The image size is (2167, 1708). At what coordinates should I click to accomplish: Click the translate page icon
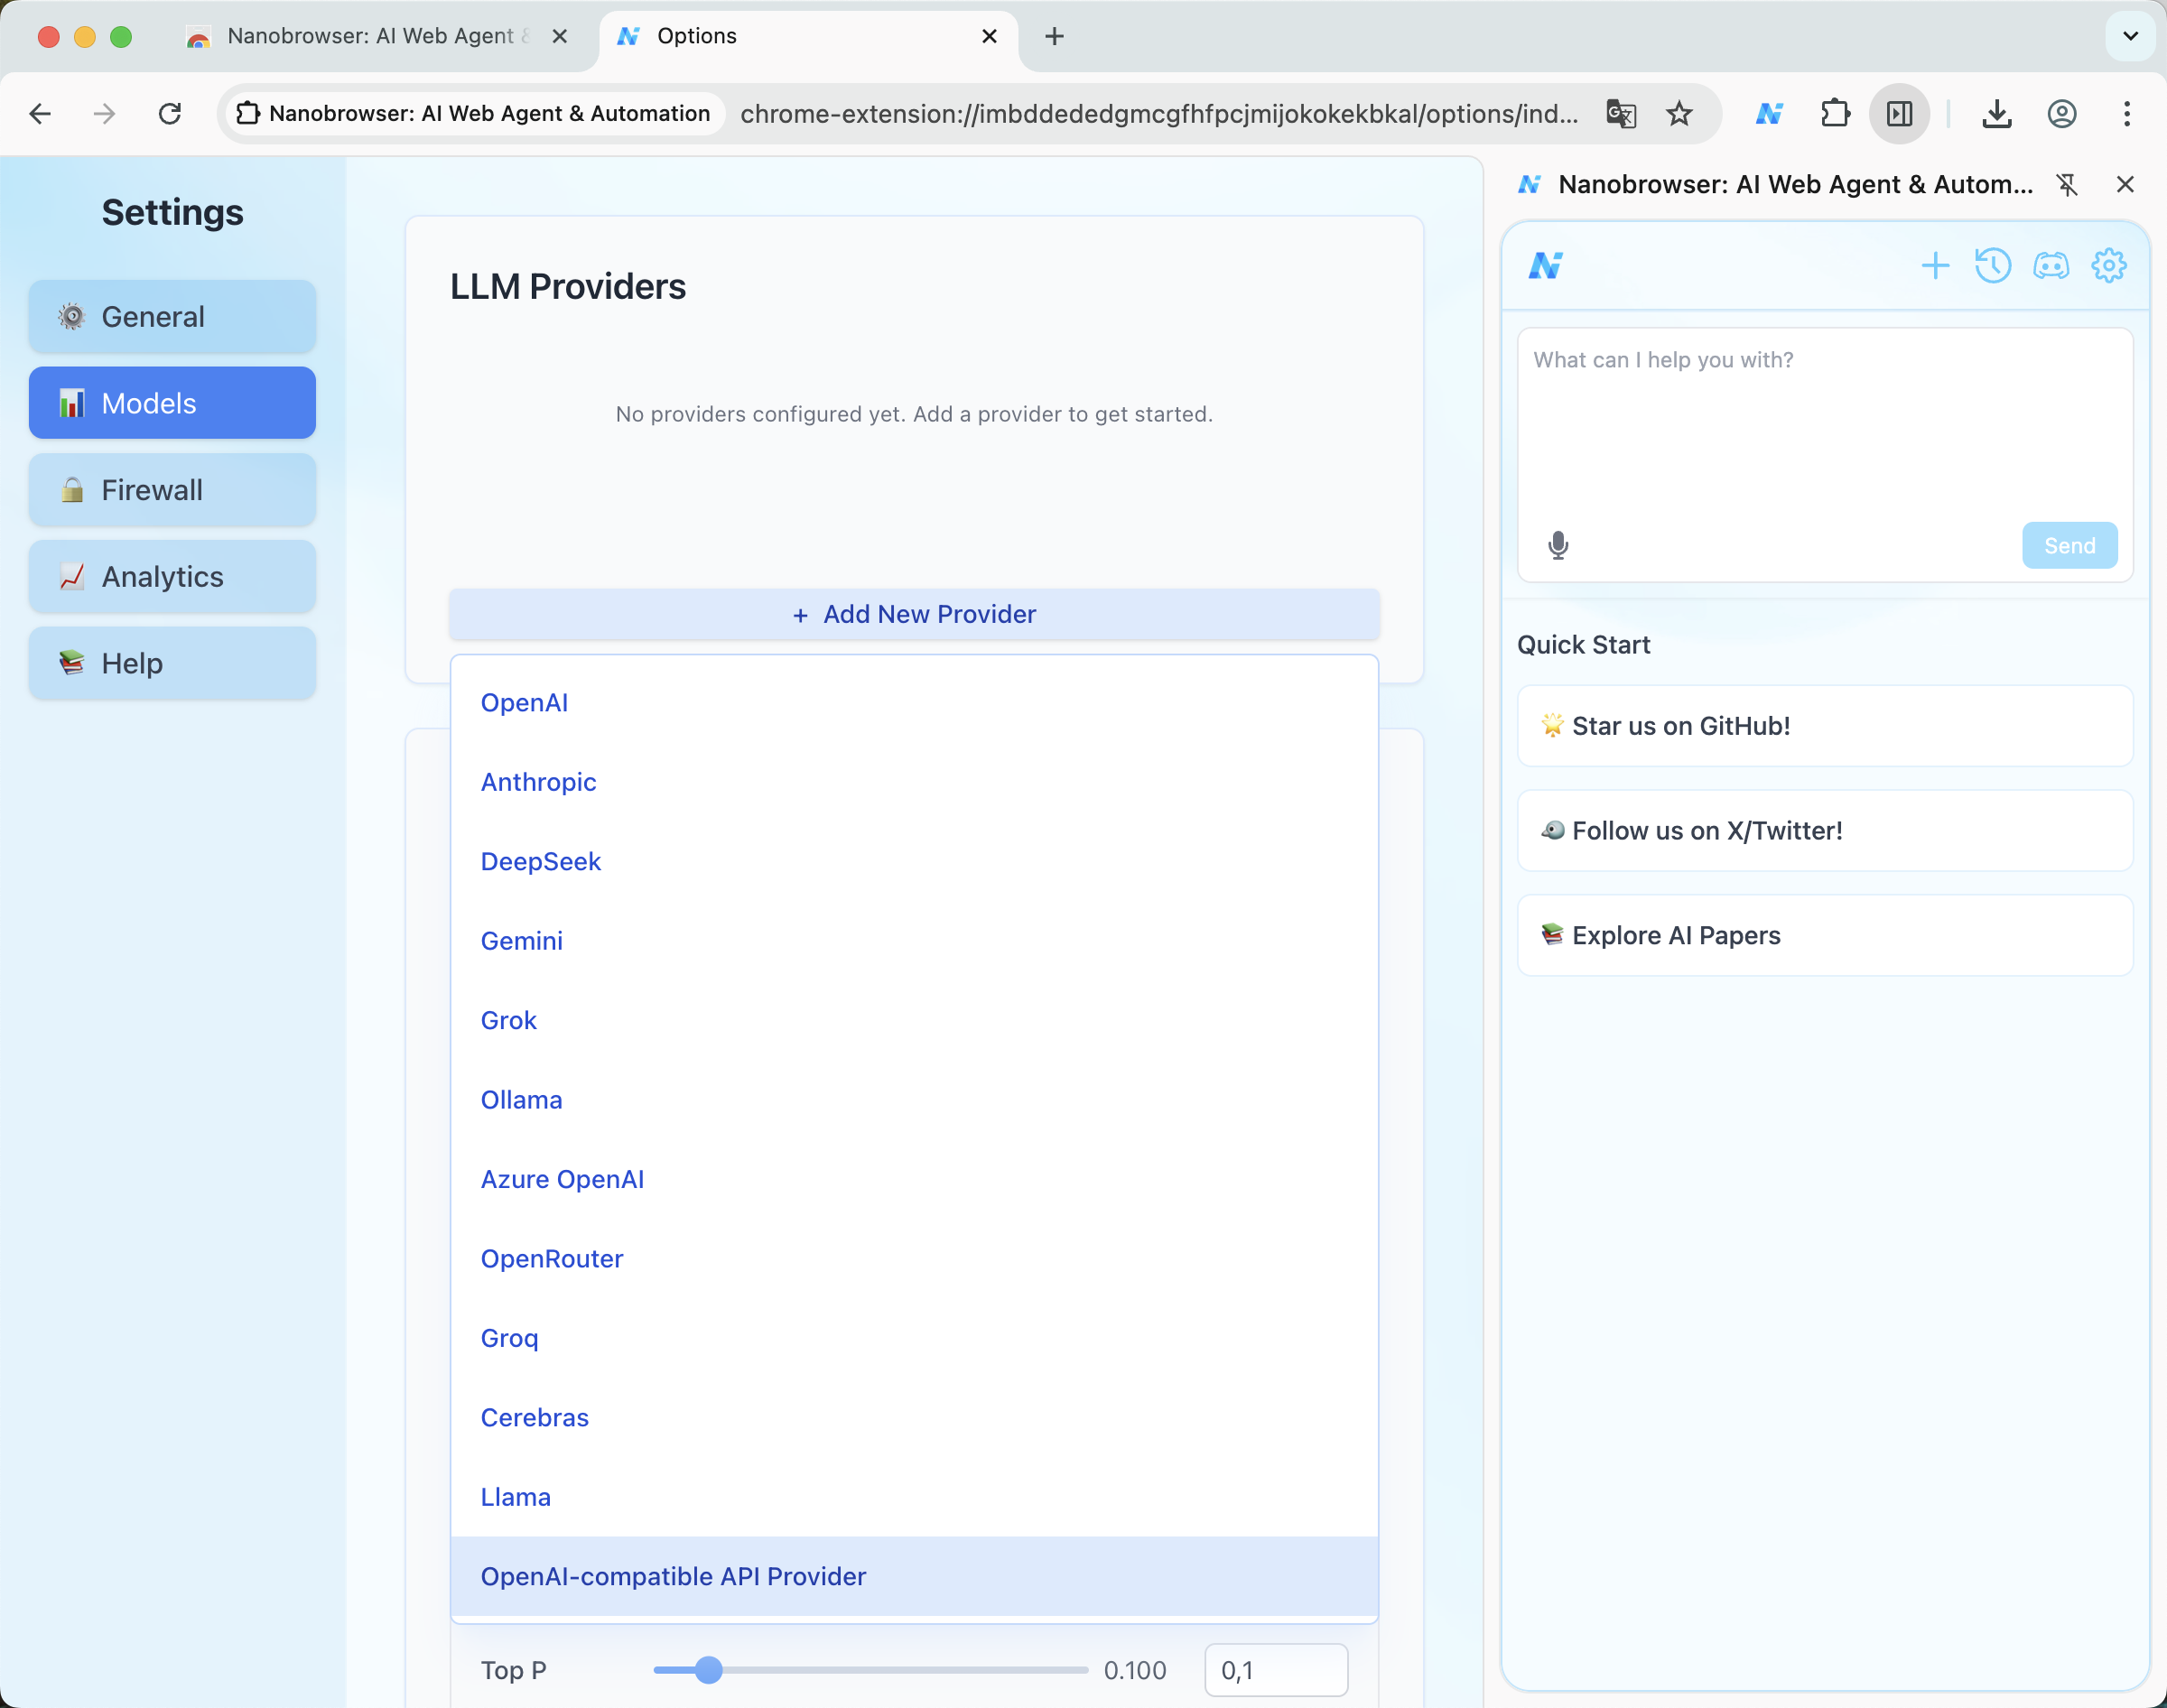(1620, 114)
